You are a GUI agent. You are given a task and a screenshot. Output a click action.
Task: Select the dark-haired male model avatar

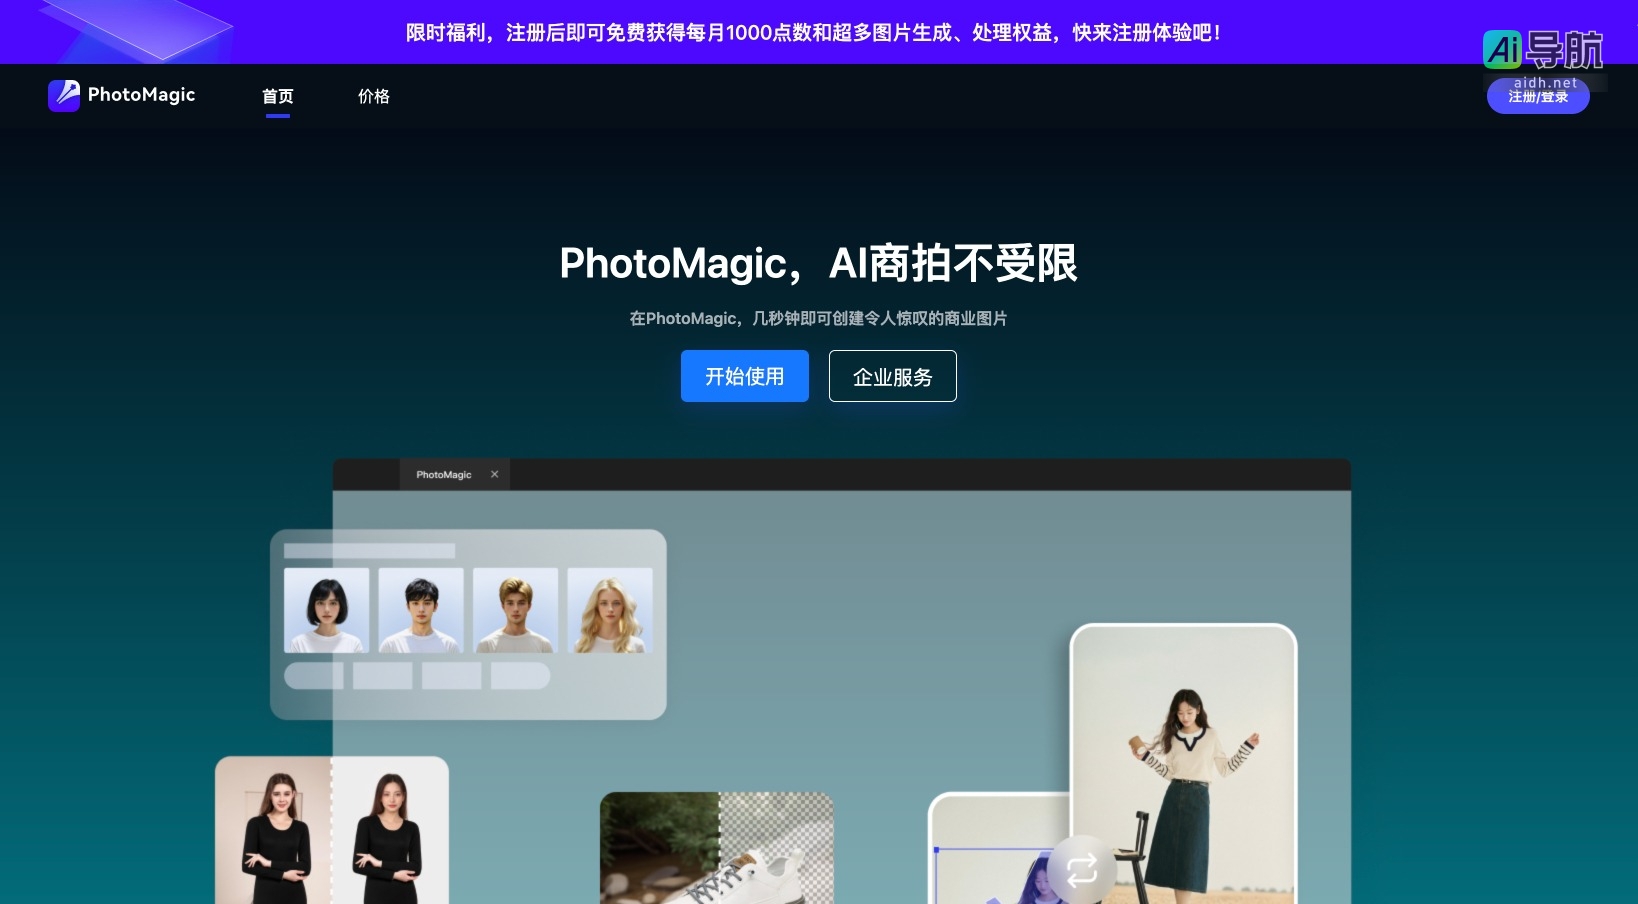pos(421,608)
